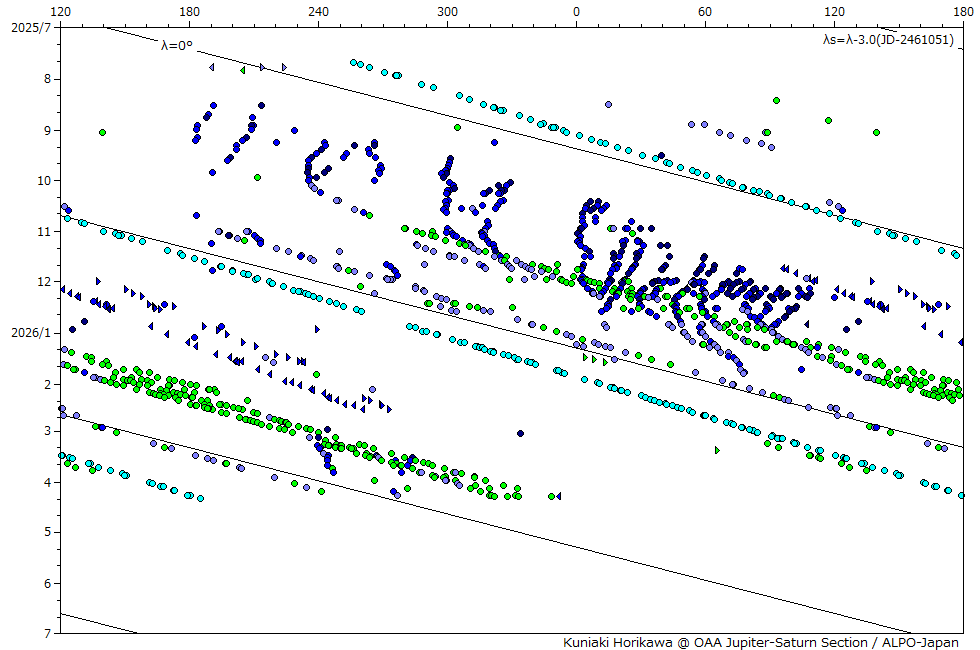
Task: Click the topmost green dot under the 60–120 span
Action: pos(776,100)
